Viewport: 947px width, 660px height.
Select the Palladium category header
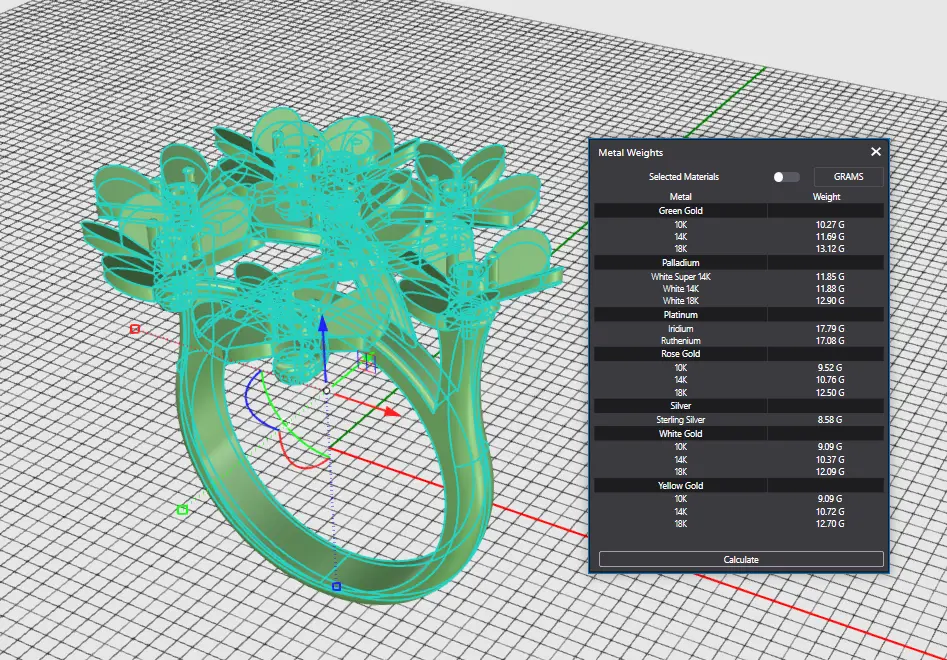680,263
